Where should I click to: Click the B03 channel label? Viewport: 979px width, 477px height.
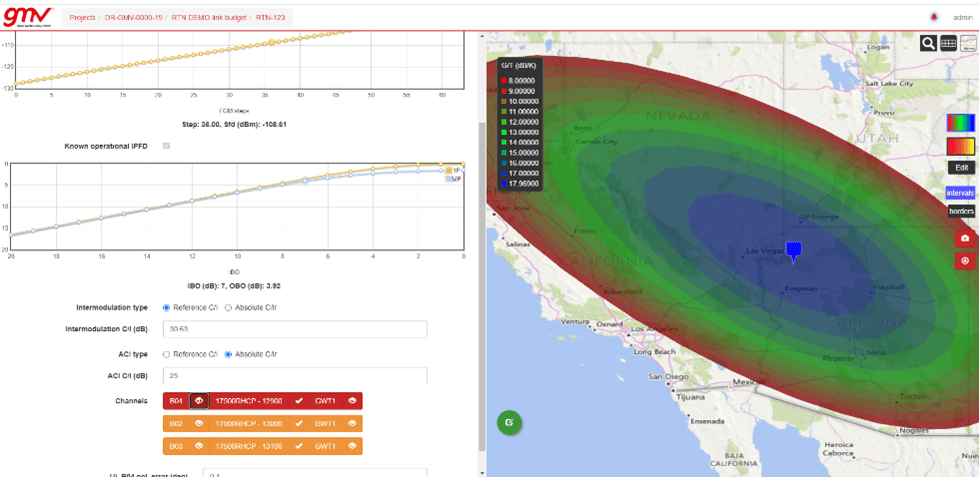[x=176, y=446]
